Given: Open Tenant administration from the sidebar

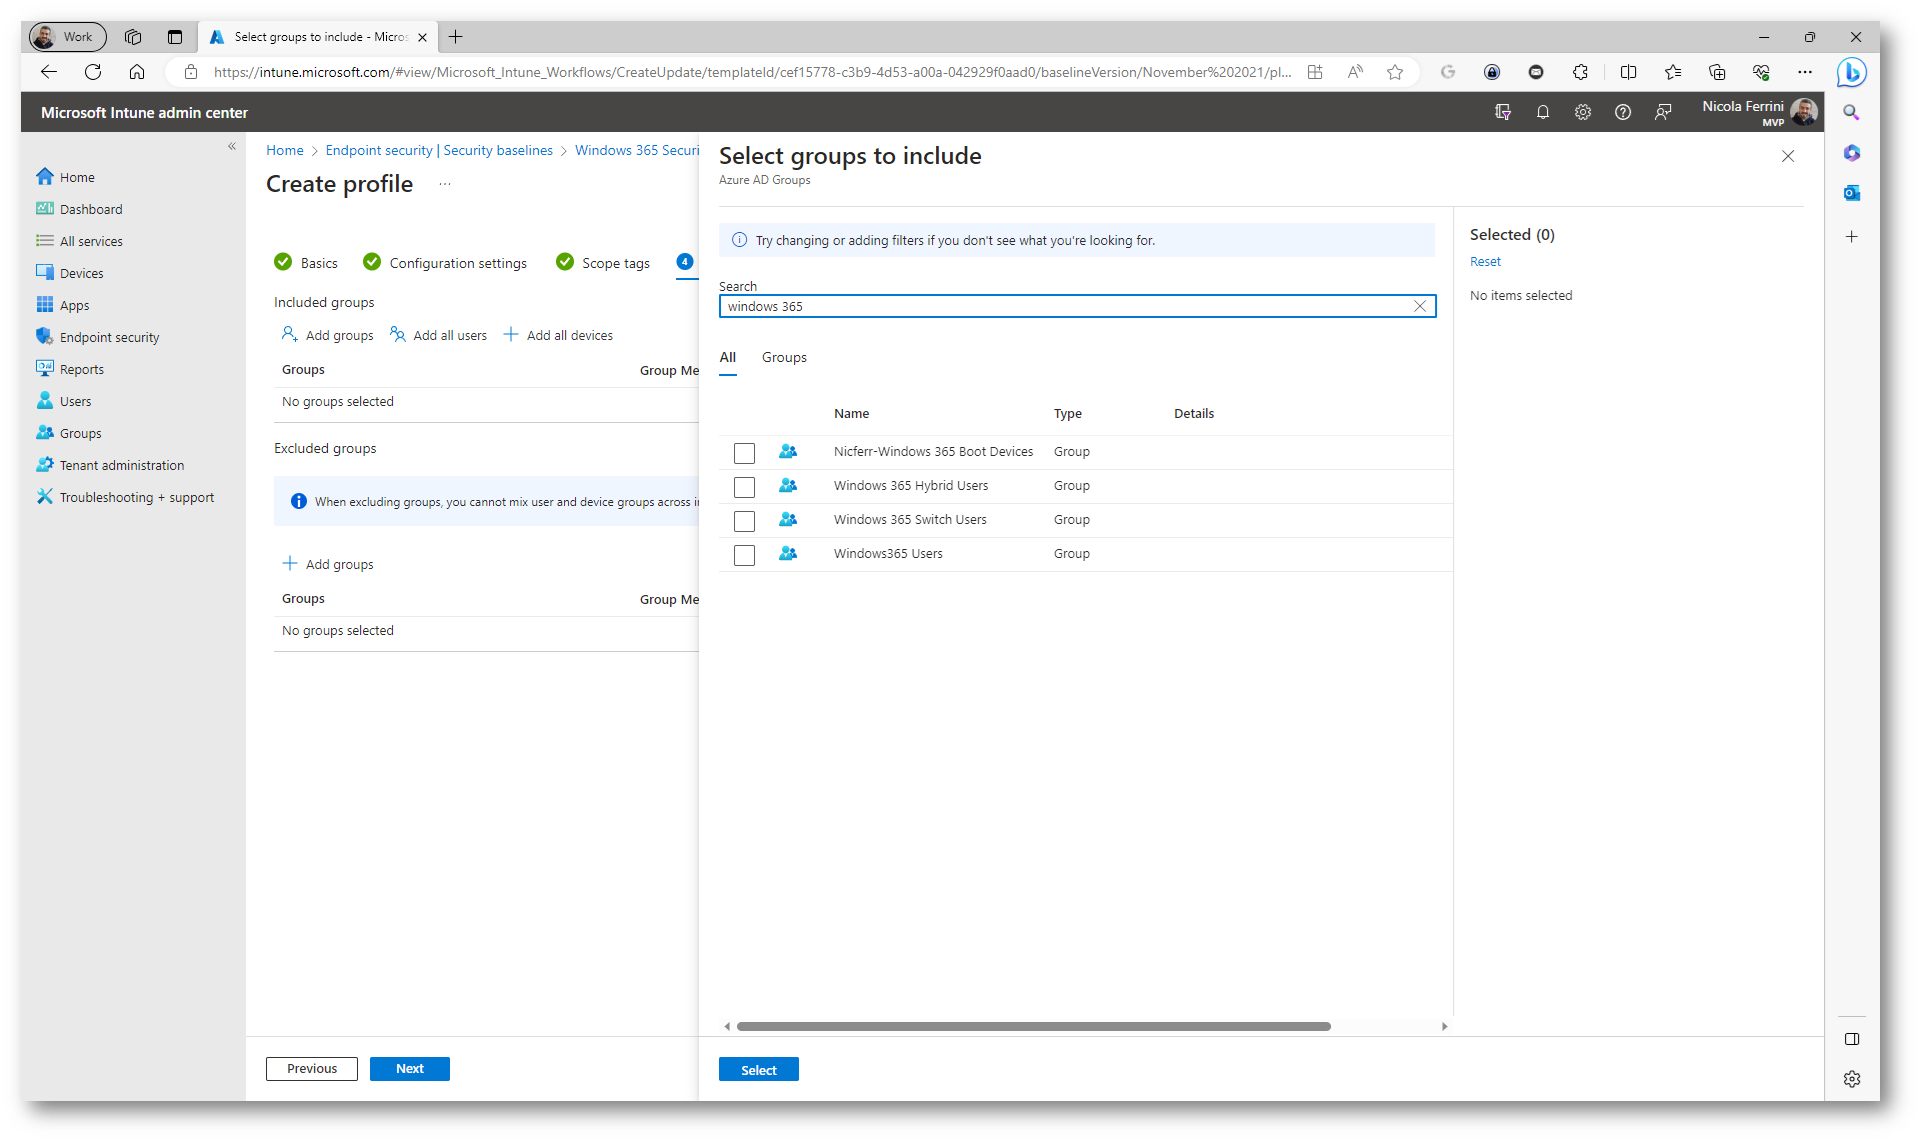Looking at the screenshot, I should (121, 465).
